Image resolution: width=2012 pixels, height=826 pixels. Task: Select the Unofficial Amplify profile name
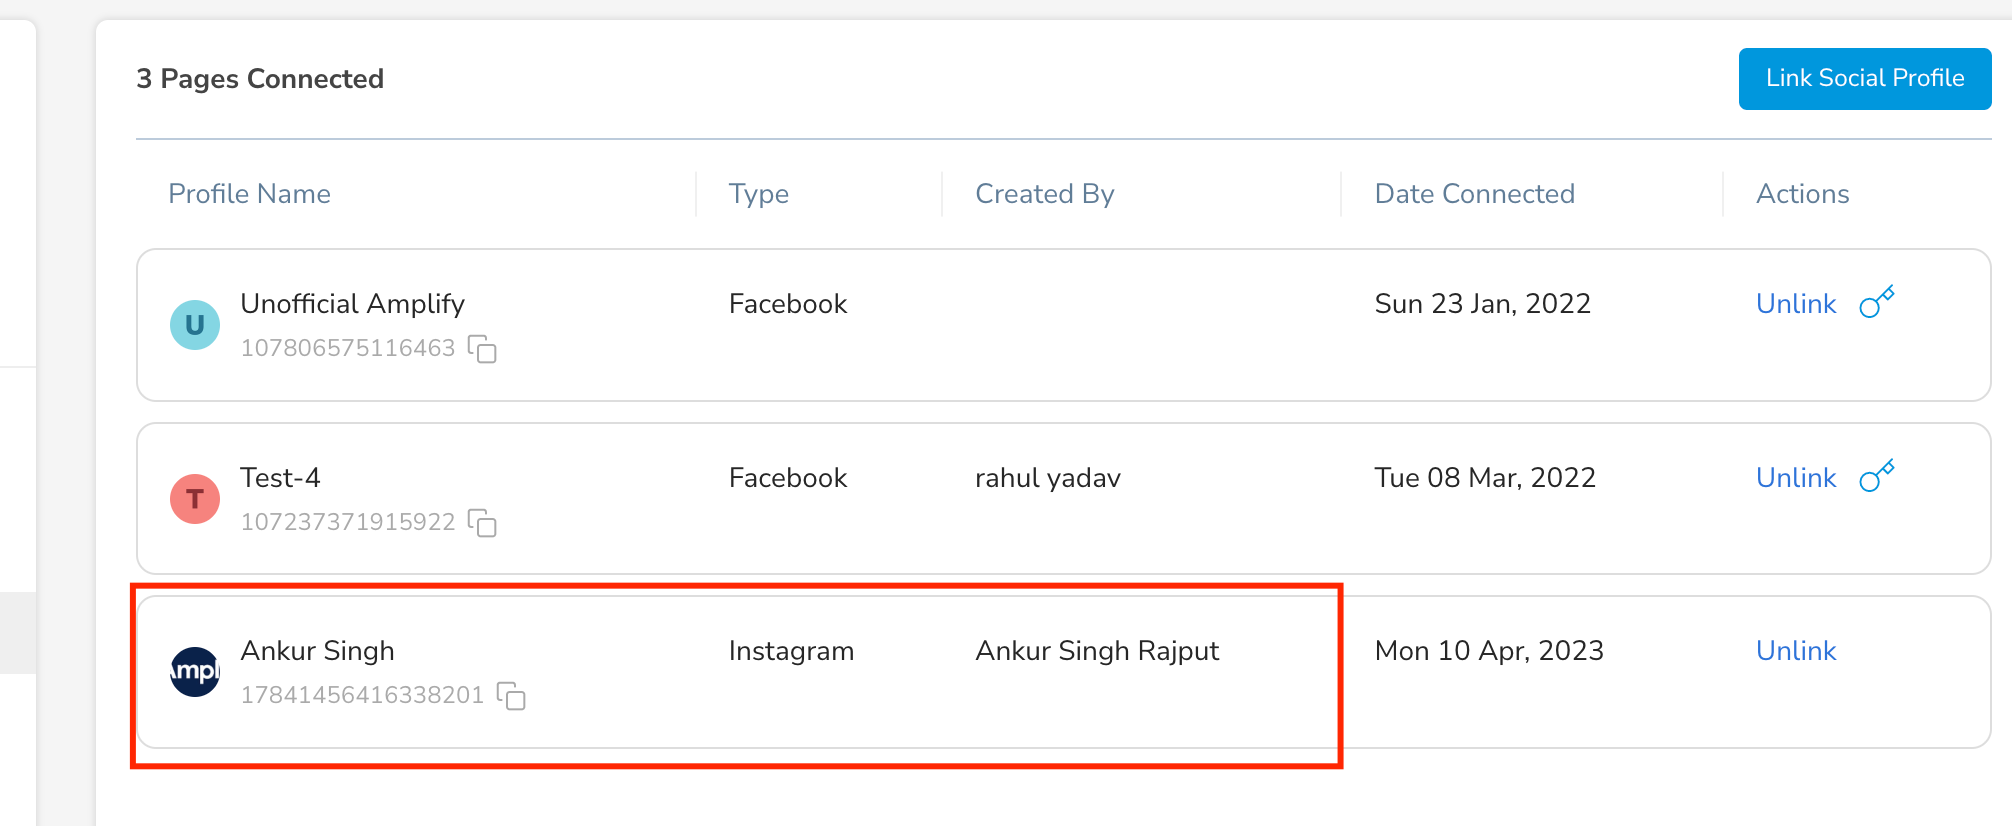click(353, 304)
